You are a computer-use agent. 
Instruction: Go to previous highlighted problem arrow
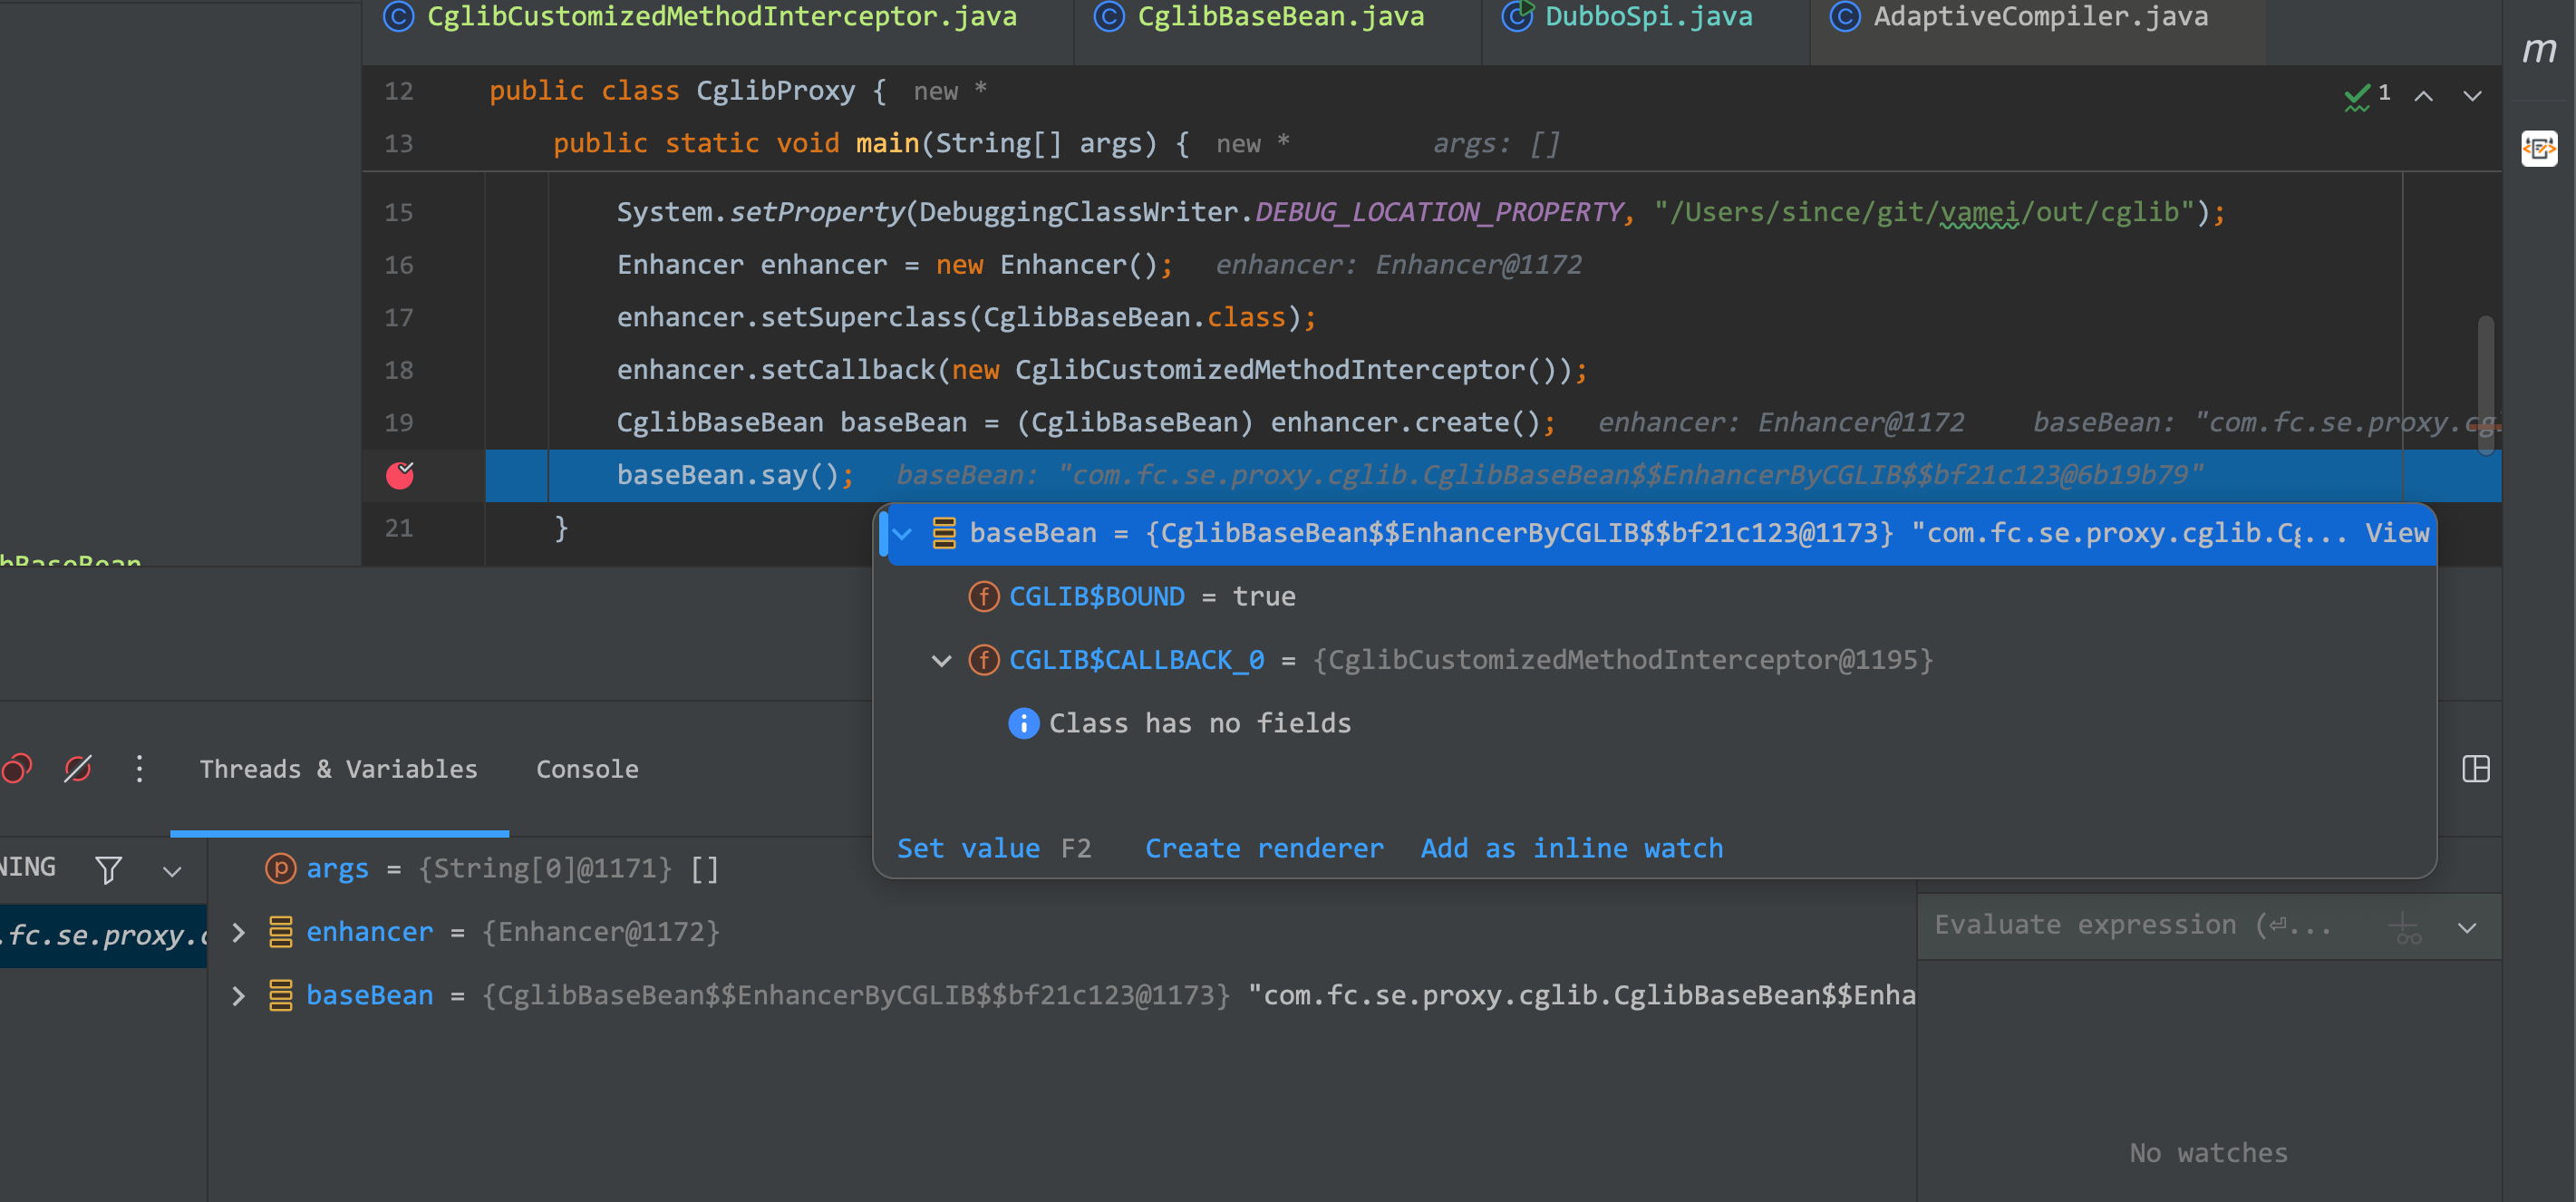2423,96
